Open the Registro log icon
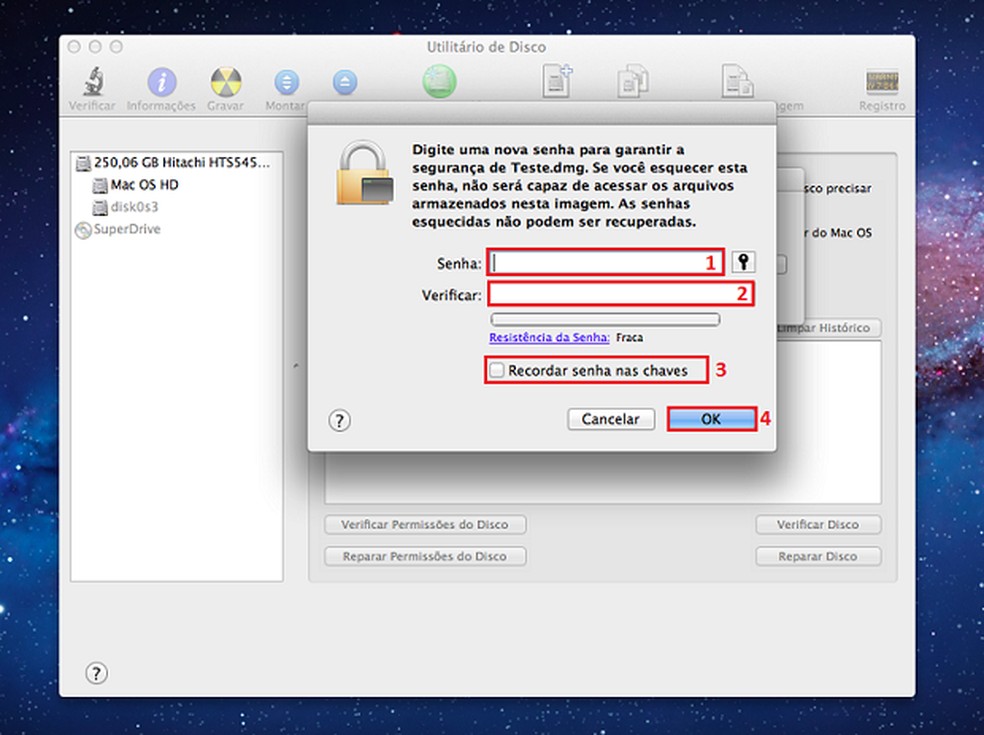 [x=882, y=82]
